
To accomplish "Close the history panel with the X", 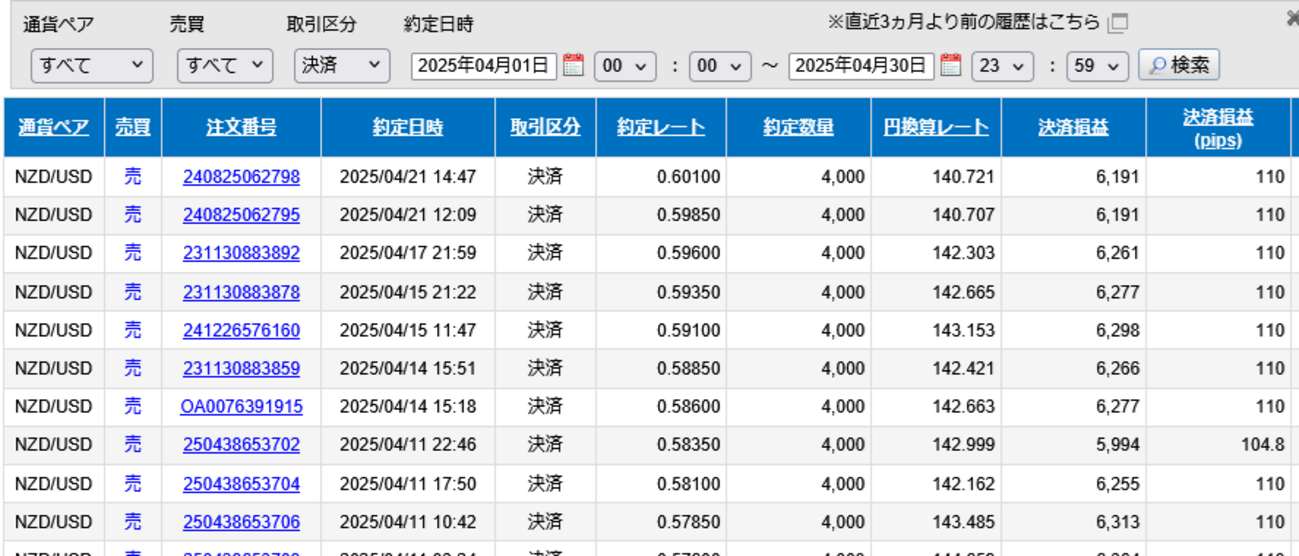I will tap(1292, 17).
